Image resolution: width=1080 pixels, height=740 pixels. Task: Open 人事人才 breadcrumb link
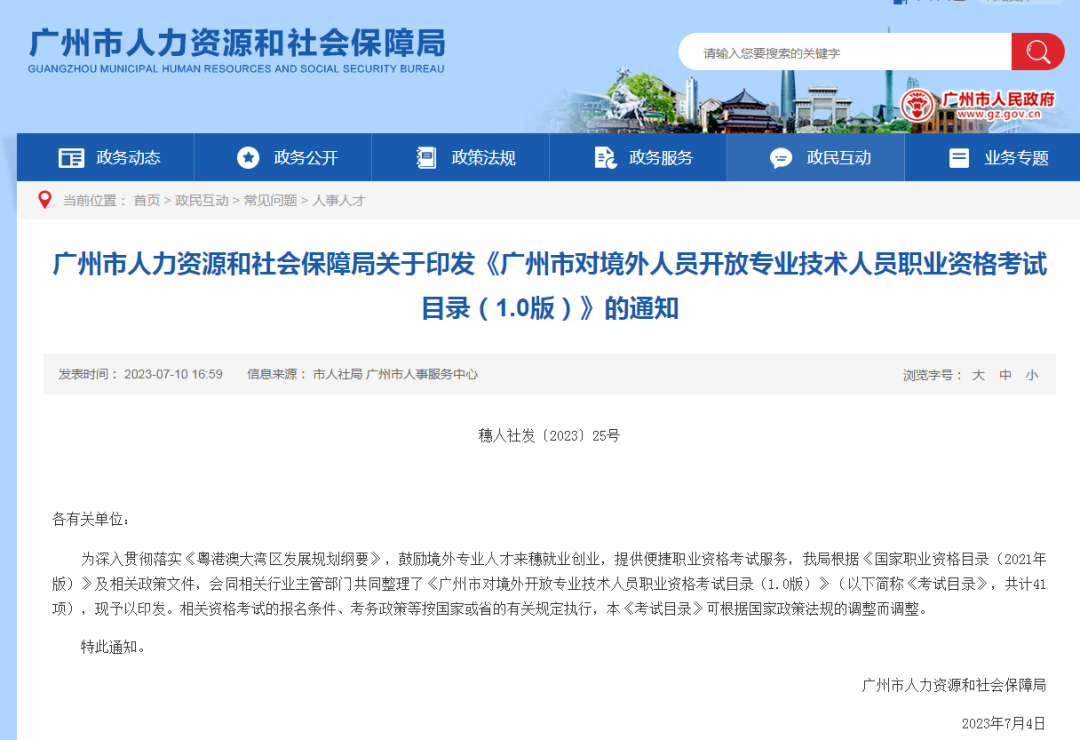(x=338, y=201)
